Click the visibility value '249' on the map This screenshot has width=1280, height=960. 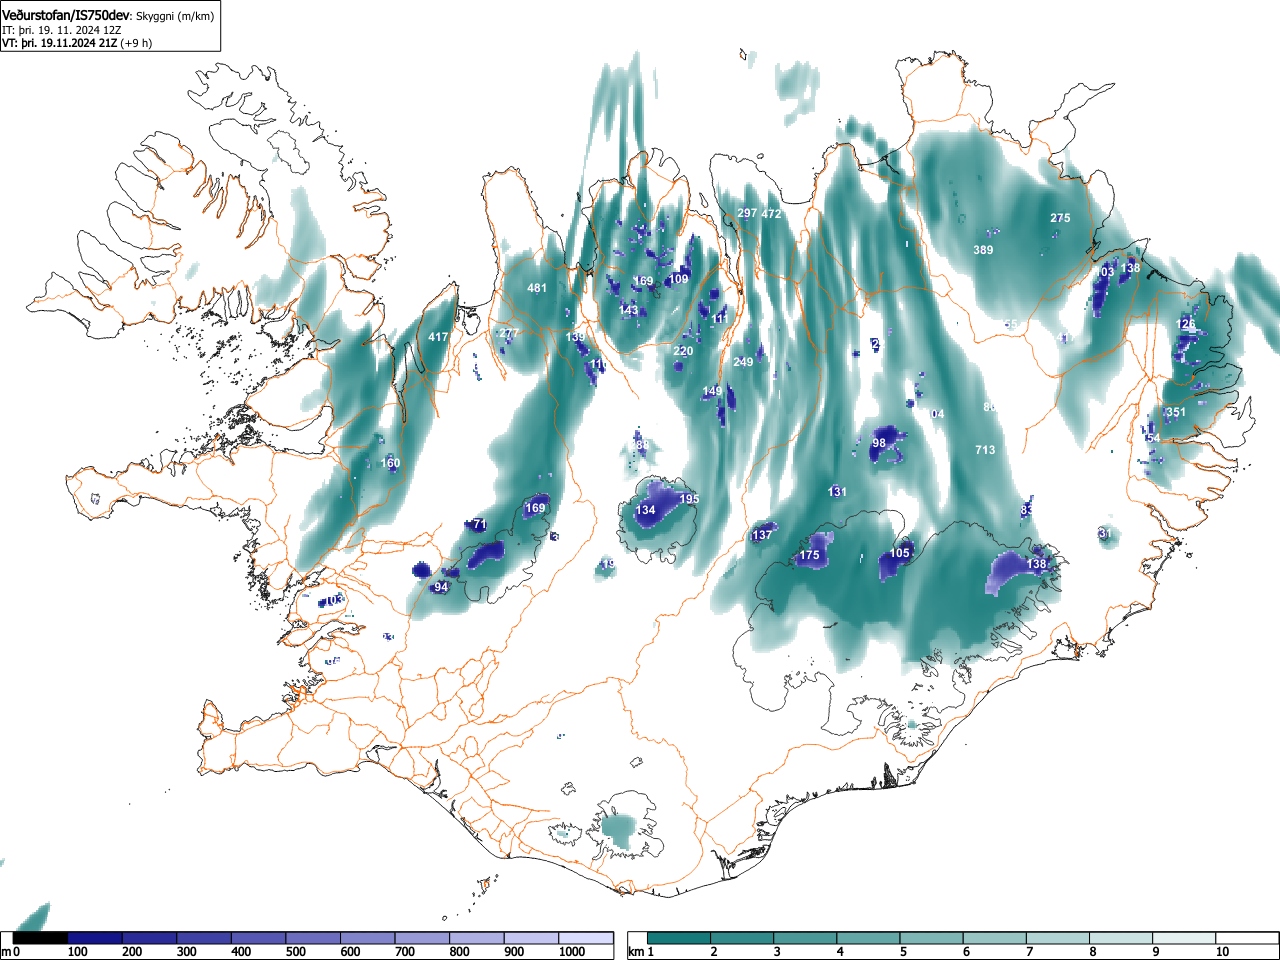tap(743, 362)
